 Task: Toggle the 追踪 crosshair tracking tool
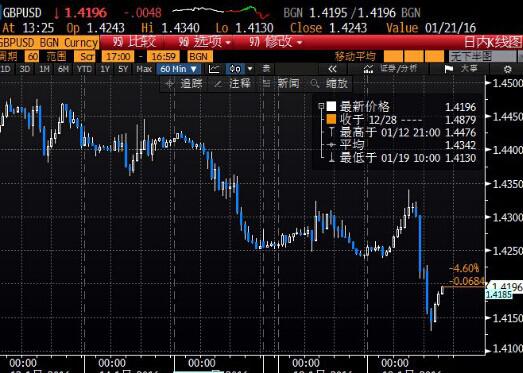[x=184, y=83]
